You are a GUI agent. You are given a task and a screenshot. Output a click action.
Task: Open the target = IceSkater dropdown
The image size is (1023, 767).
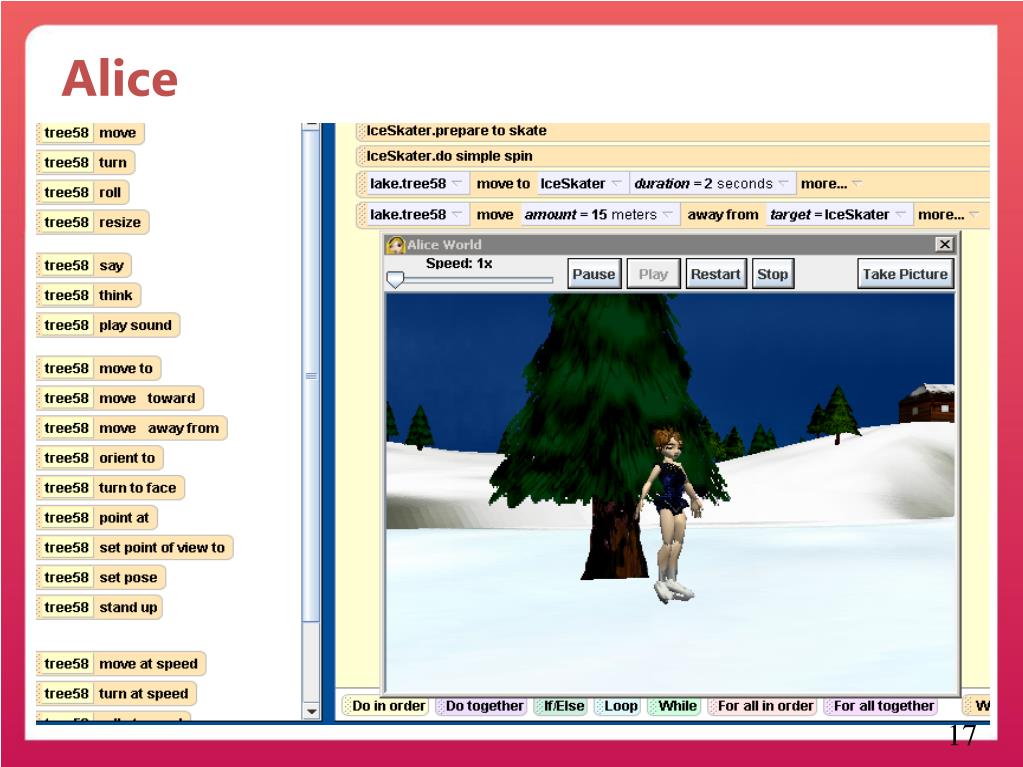click(838, 215)
